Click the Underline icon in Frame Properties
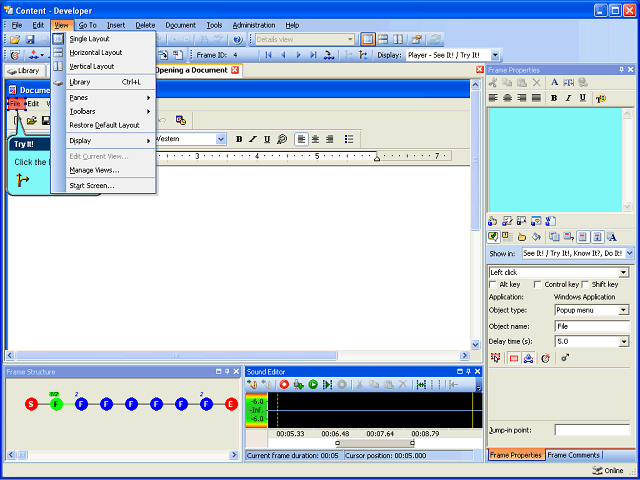The image size is (640, 480). pyautogui.click(x=583, y=98)
